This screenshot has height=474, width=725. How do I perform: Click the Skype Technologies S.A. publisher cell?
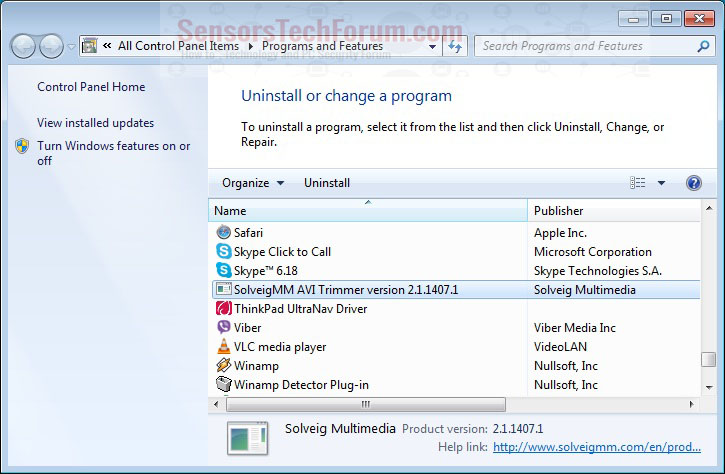click(598, 271)
